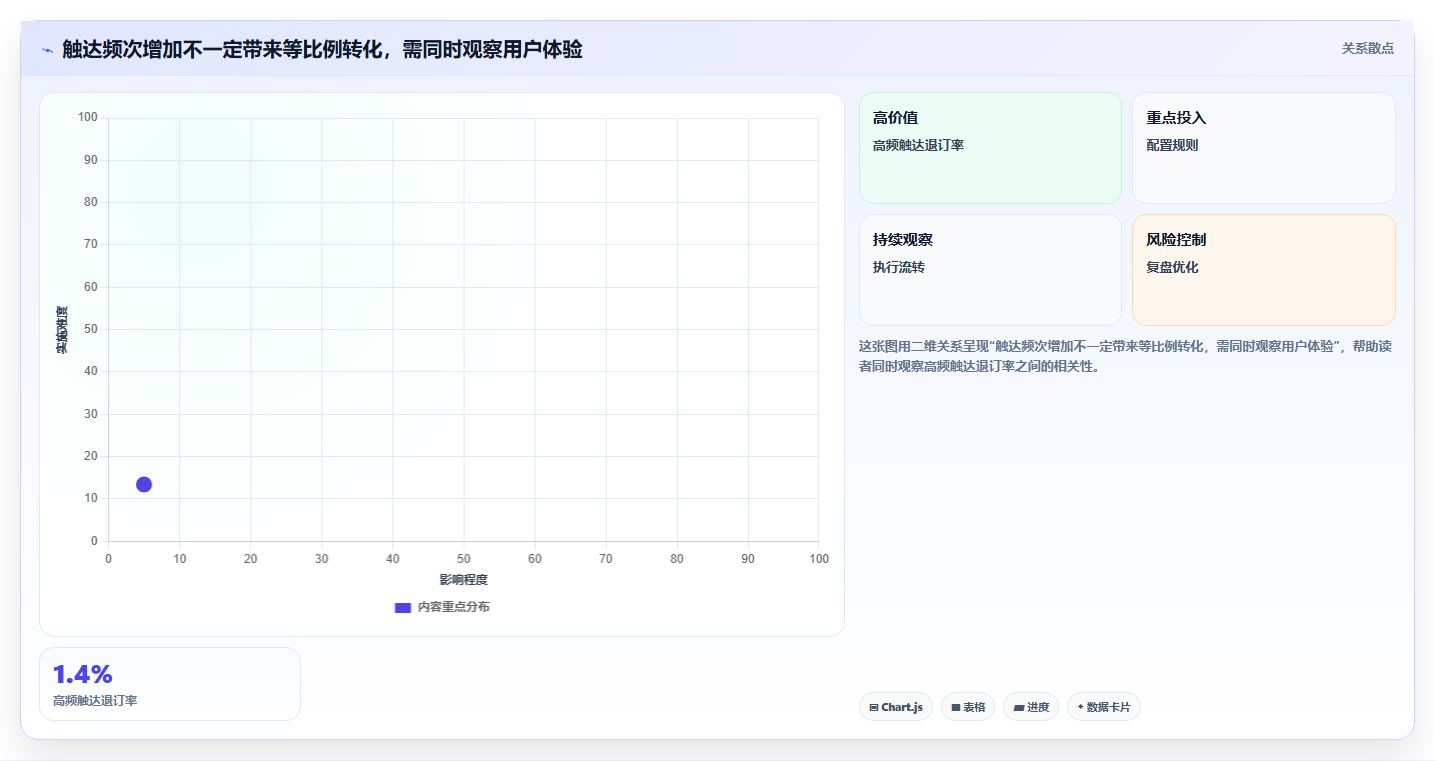Click the 关系散点 label in header
This screenshot has height=761, width=1435.
point(1368,48)
